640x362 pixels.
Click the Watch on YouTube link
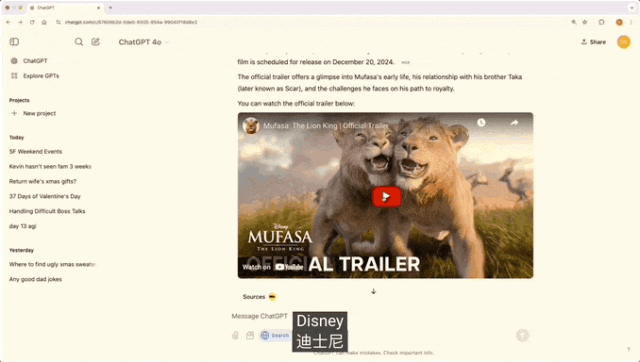pyautogui.click(x=273, y=267)
